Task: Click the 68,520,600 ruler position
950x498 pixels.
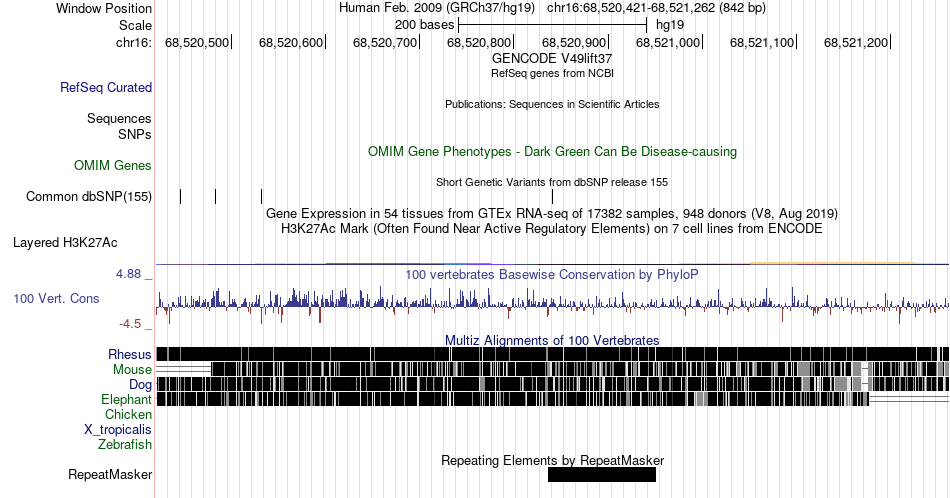Action: click(291, 42)
